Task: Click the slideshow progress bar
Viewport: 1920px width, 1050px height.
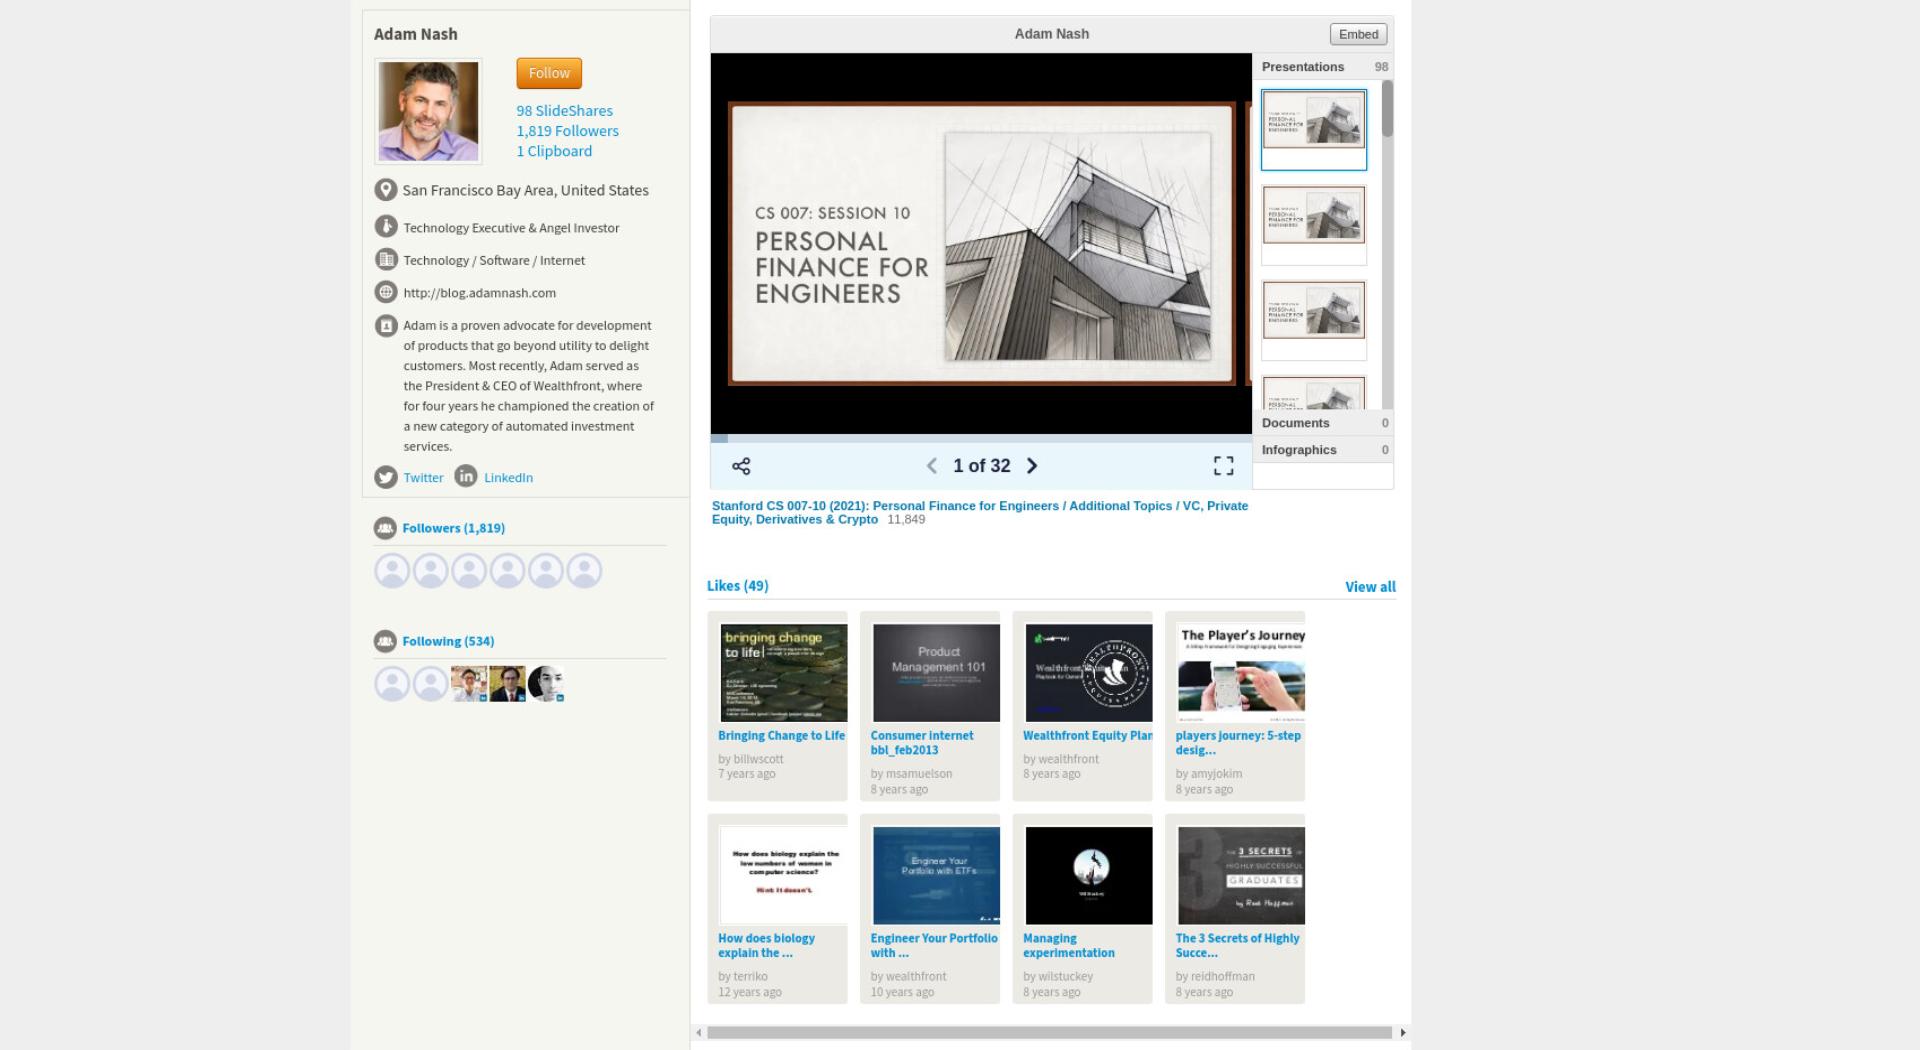Action: point(981,438)
